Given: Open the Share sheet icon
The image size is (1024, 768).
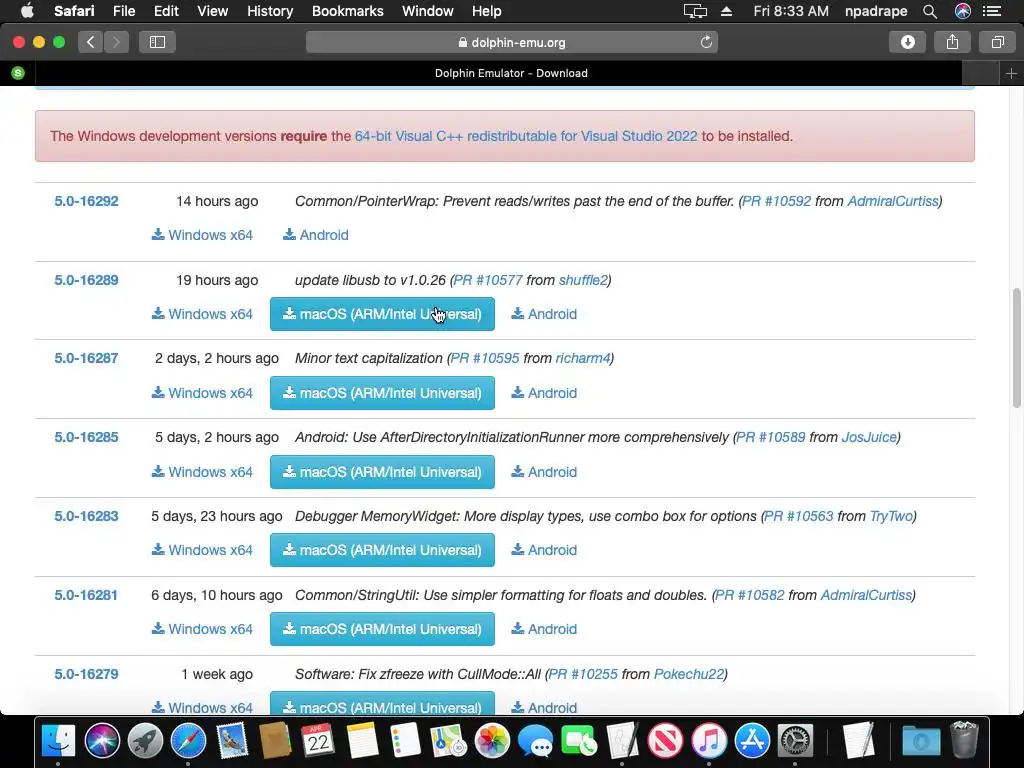Looking at the screenshot, I should 952,42.
